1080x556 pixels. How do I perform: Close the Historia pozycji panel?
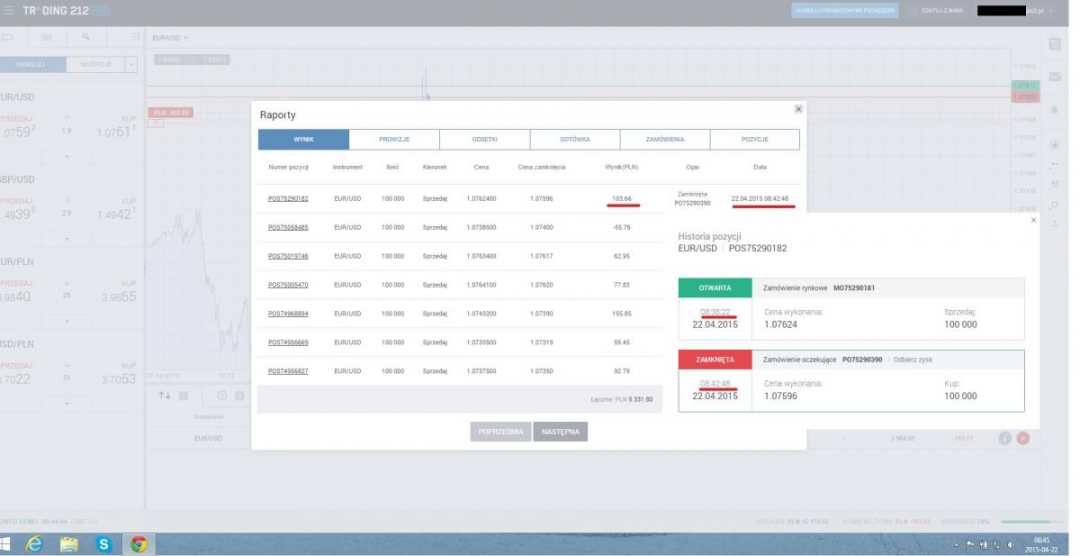pyautogui.click(x=1033, y=220)
